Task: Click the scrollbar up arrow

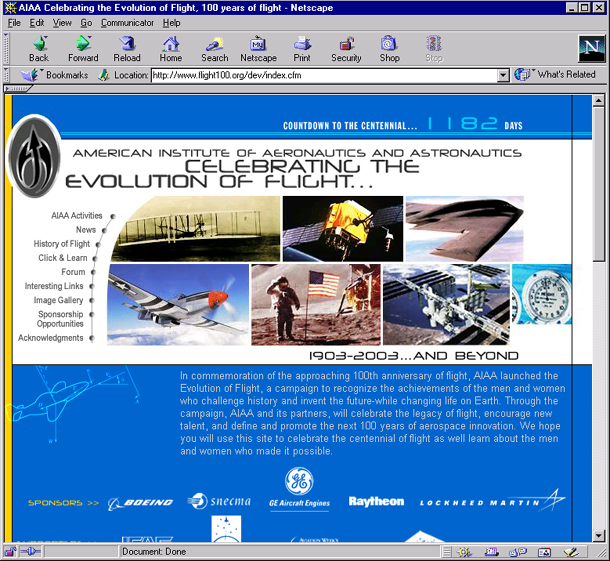Action: [x=599, y=101]
